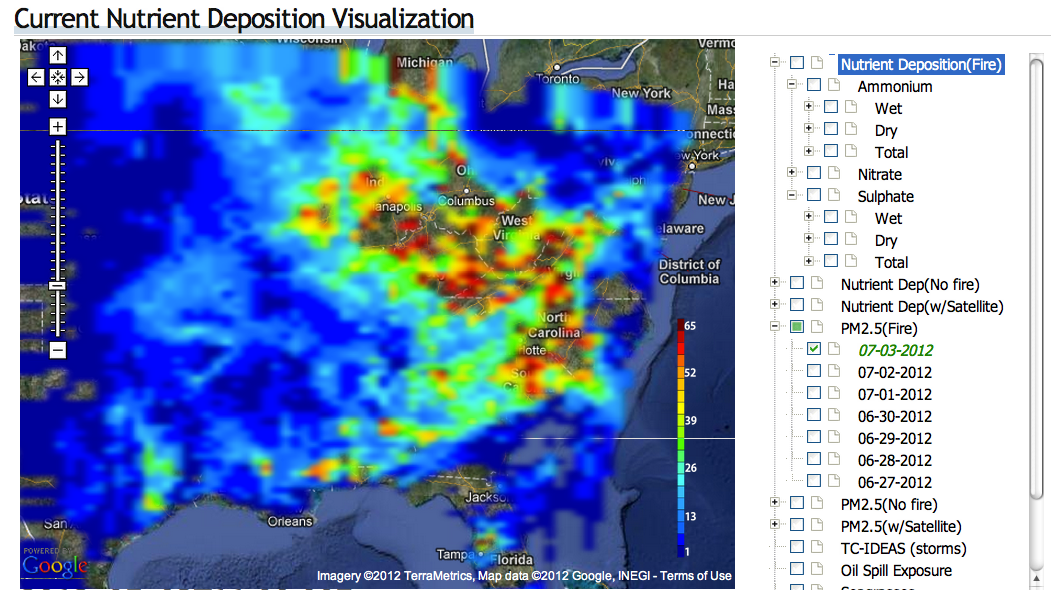Viewport: 1051px width, 590px height.
Task: Check the Nitrate checkbox
Action: [814, 172]
